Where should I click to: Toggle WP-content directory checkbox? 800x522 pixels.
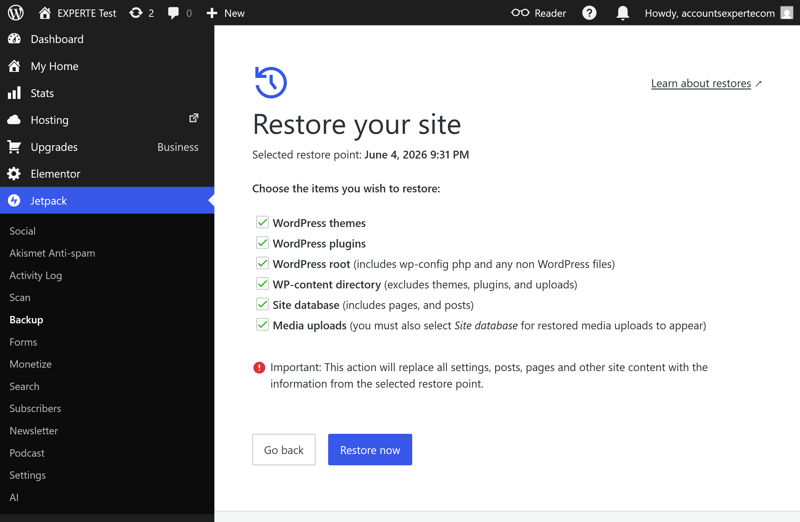262,284
